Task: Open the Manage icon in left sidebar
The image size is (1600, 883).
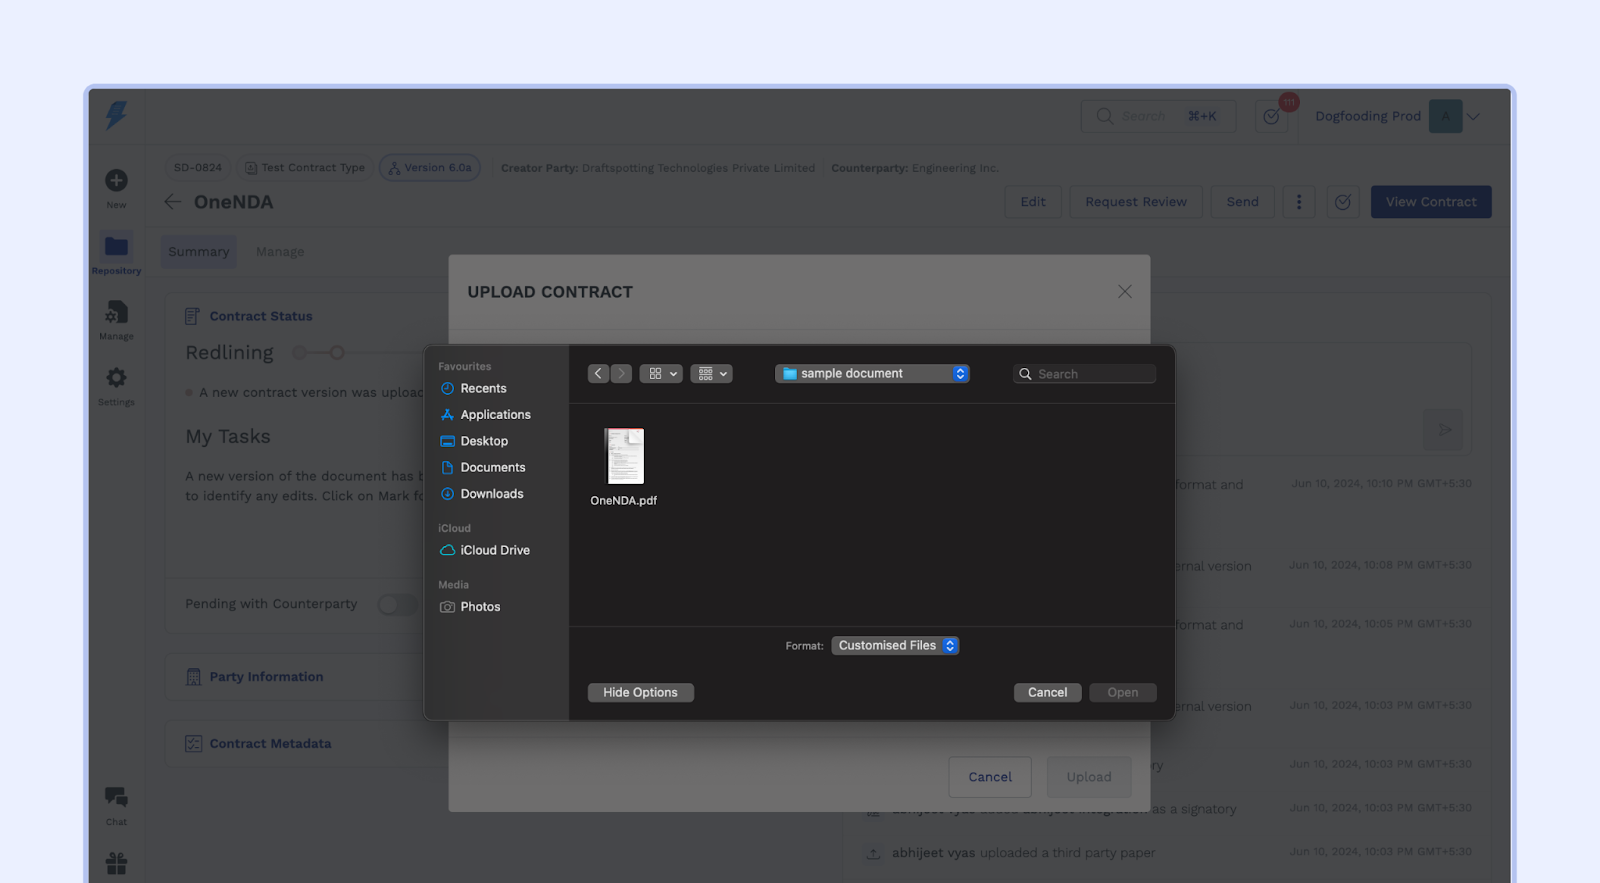Action: point(116,314)
